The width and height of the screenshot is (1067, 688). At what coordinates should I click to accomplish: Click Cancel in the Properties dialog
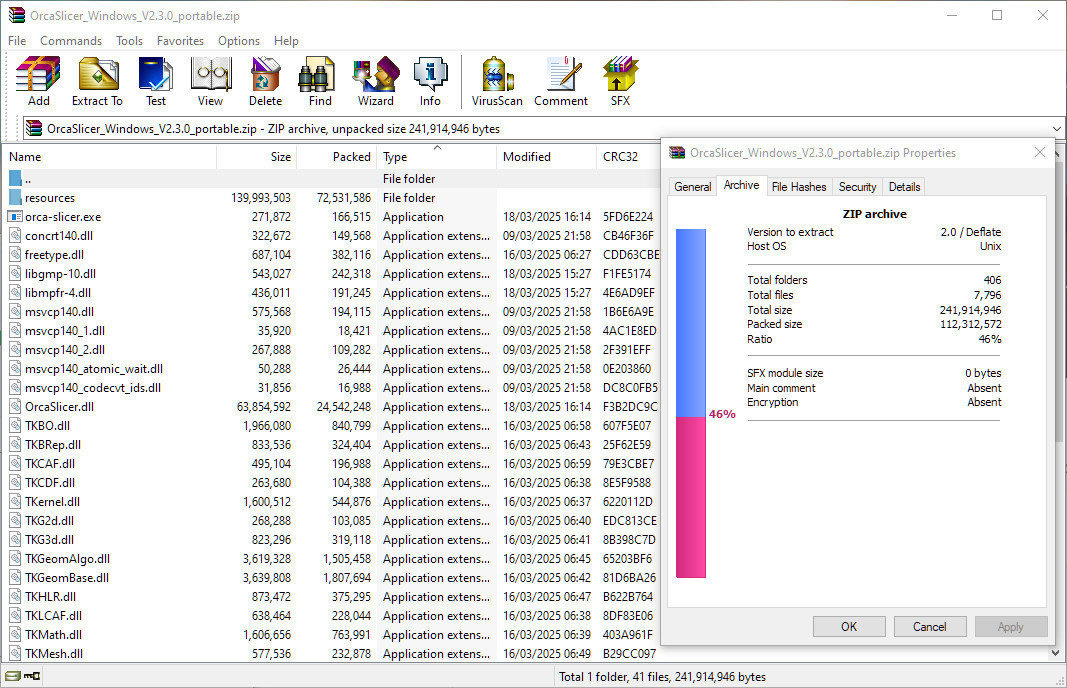tap(929, 627)
